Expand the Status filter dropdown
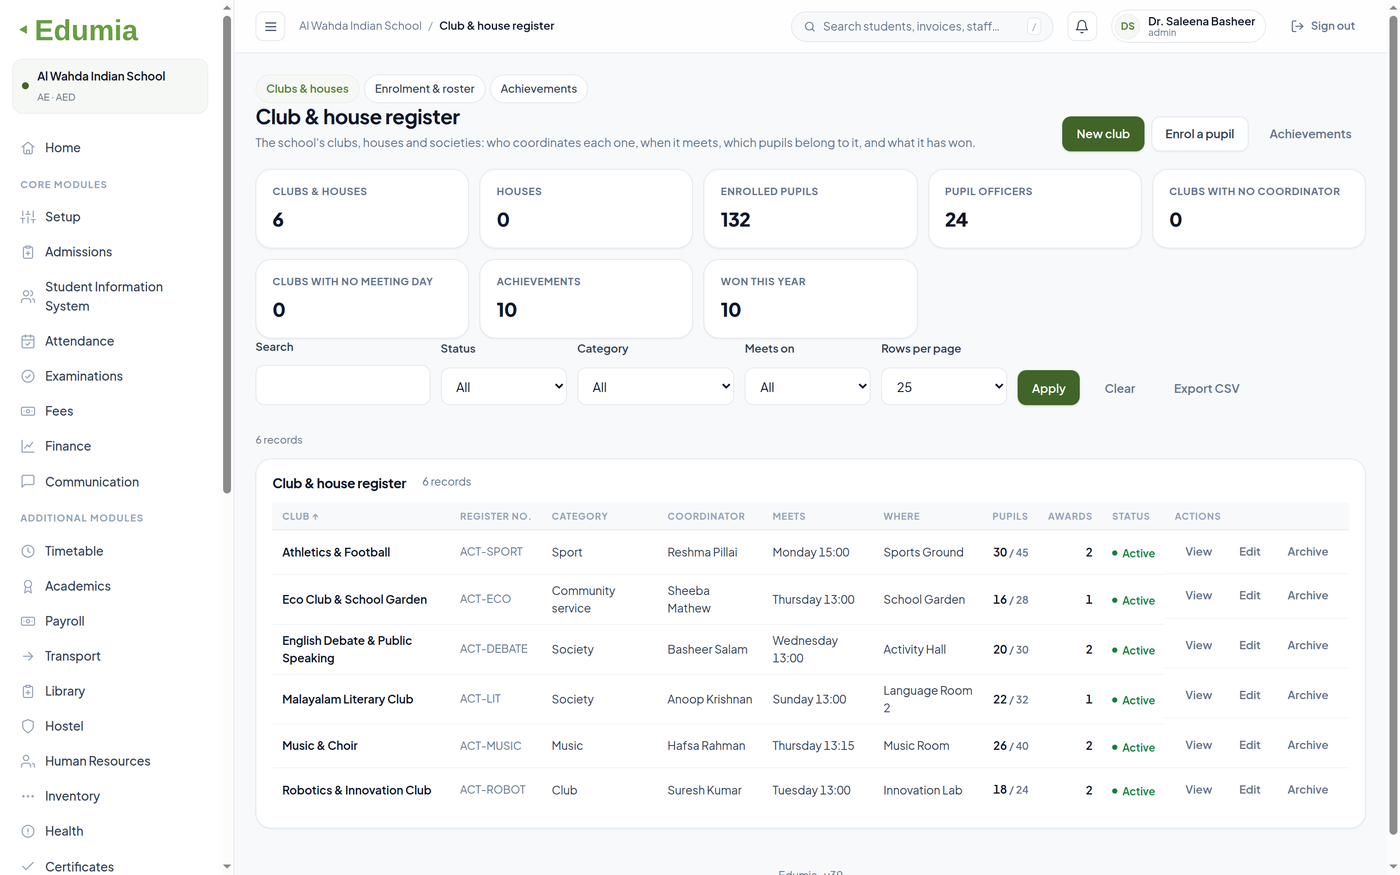1400x875 pixels. pos(504,387)
